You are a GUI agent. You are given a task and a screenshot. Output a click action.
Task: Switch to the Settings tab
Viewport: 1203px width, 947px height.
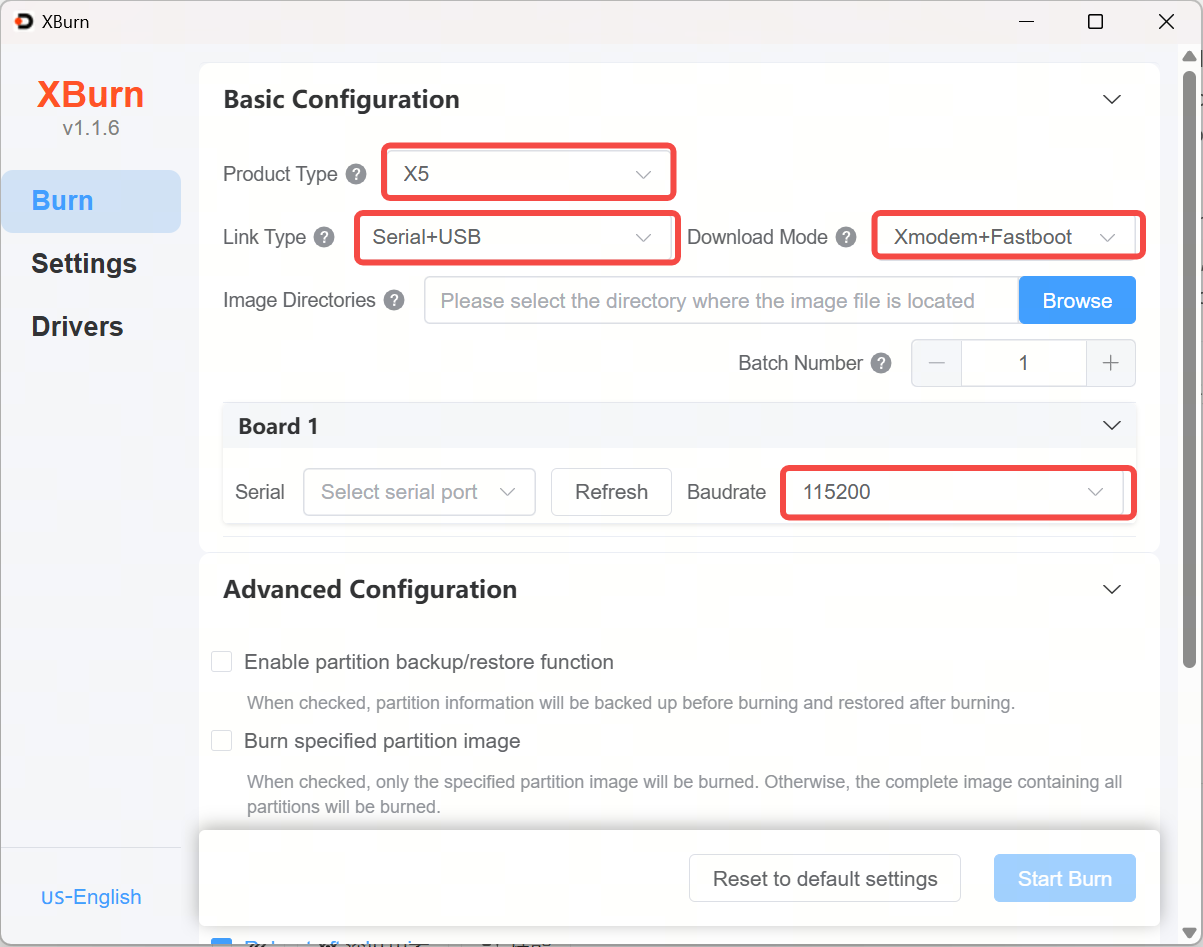(x=84, y=264)
